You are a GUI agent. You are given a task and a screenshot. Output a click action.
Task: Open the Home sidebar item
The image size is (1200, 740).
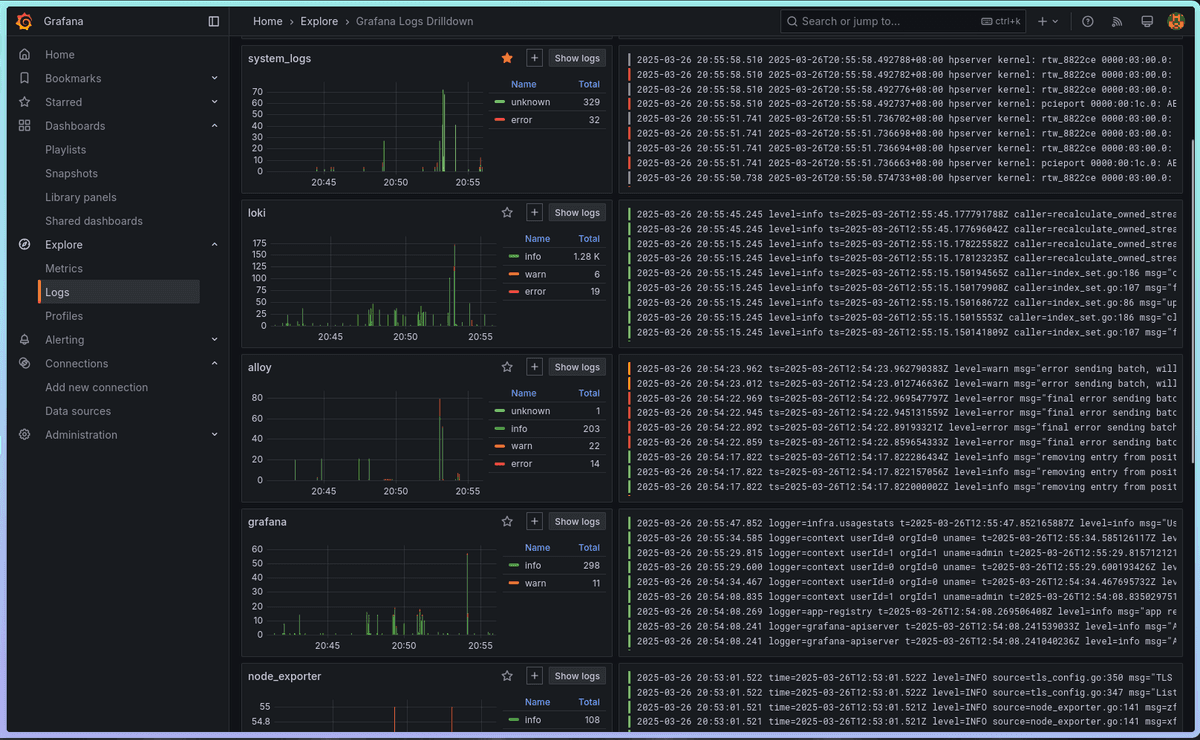pos(59,55)
